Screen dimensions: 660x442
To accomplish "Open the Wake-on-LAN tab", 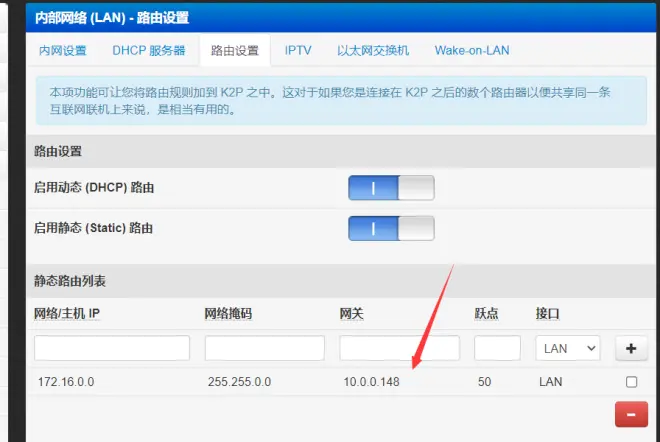I will [472, 51].
